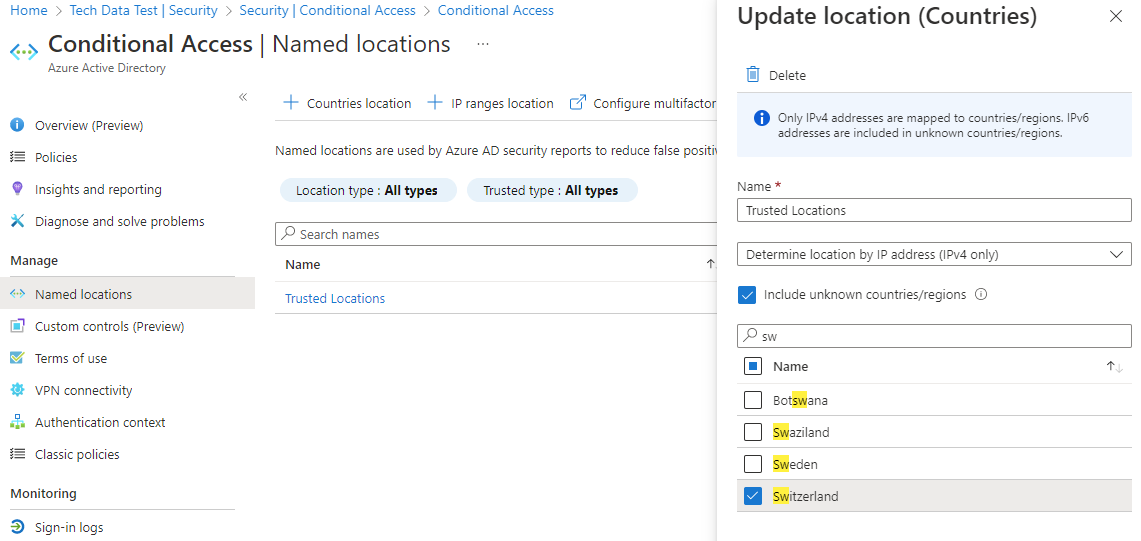Click the plus icon for Countries location
1141x541 pixels.
[290, 103]
